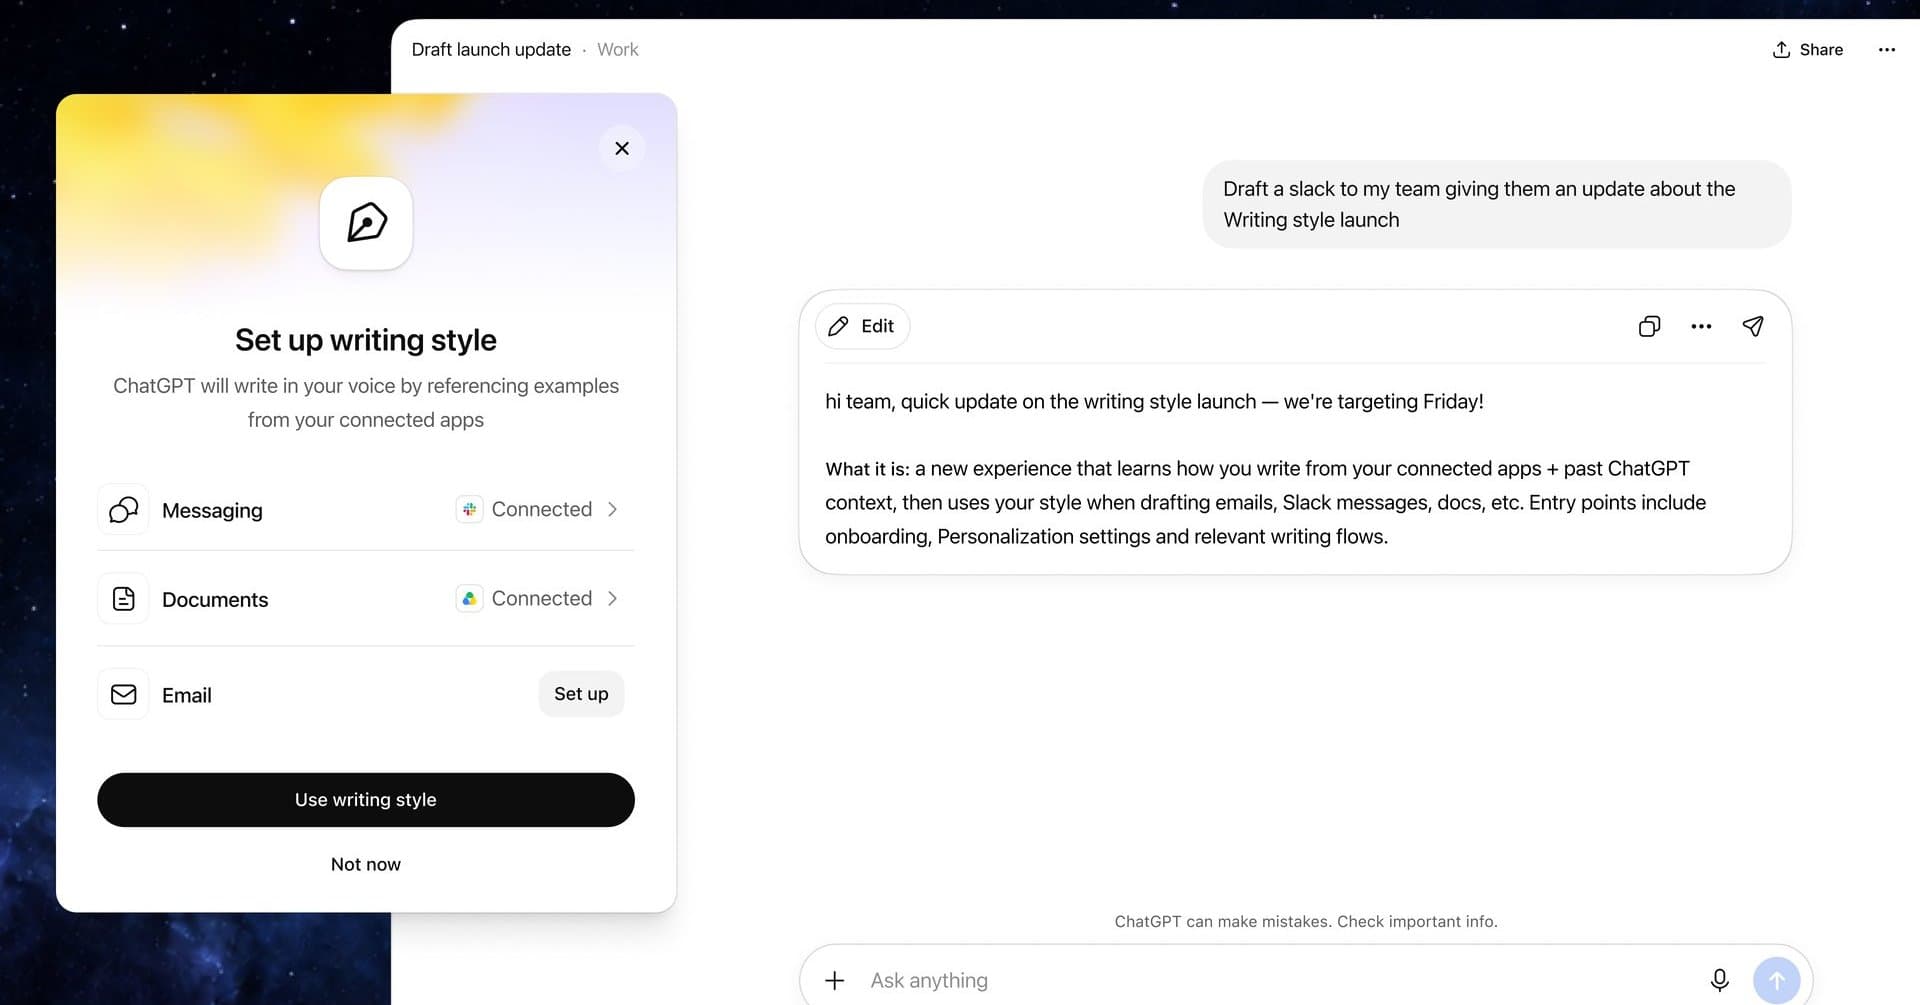Image resolution: width=1920 pixels, height=1005 pixels.
Task: Click the Messaging chat bubble icon
Action: 123,510
